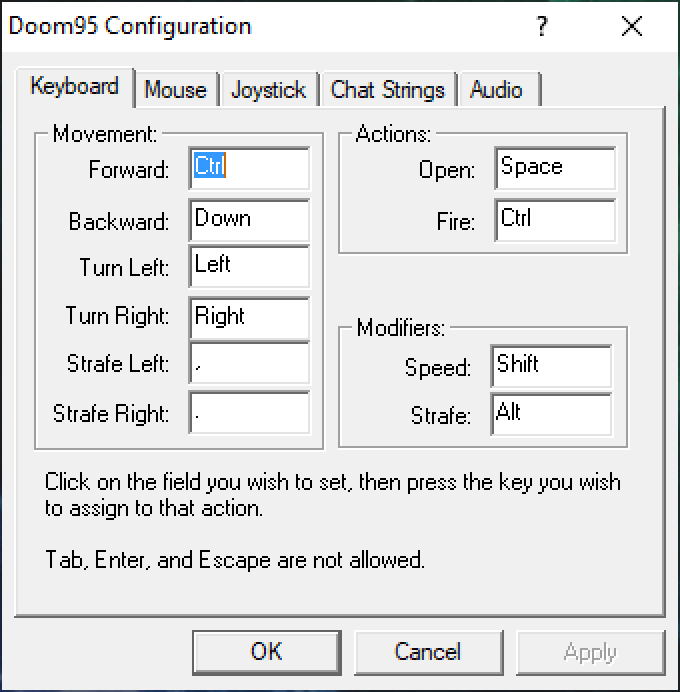The width and height of the screenshot is (680, 692).
Task: Click the Speed modifier key field
Action: [551, 366]
